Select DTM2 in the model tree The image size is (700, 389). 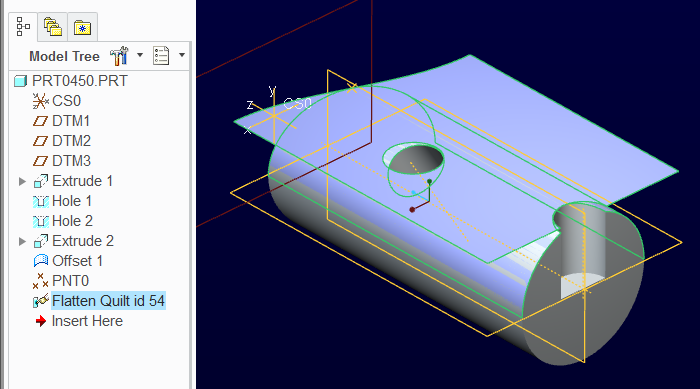tap(71, 141)
